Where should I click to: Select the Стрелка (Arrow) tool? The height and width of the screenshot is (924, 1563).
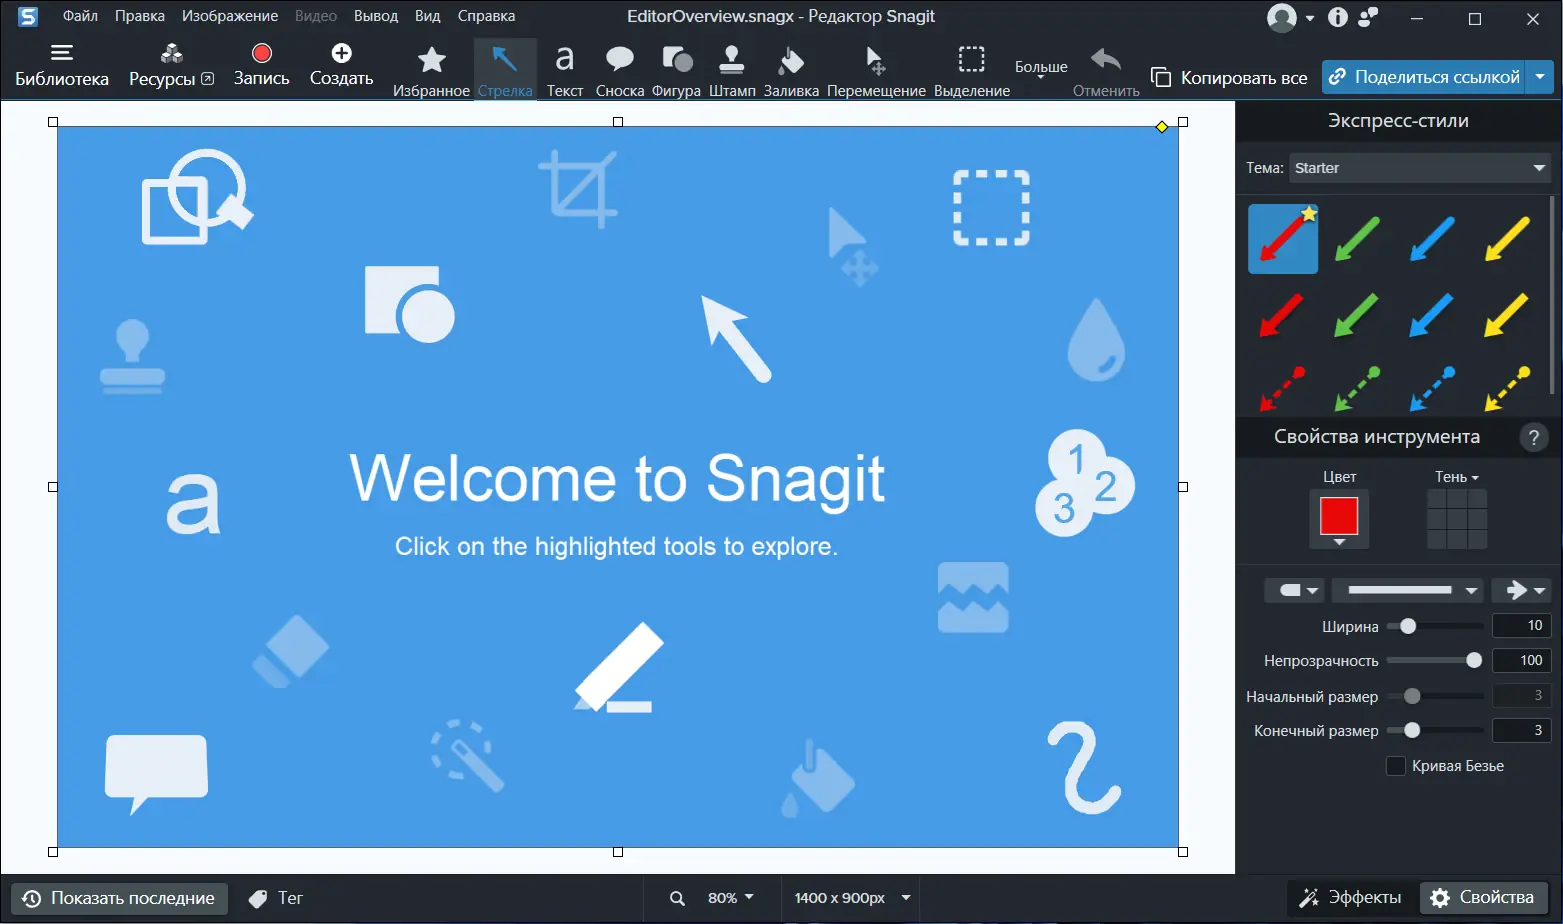coord(505,67)
